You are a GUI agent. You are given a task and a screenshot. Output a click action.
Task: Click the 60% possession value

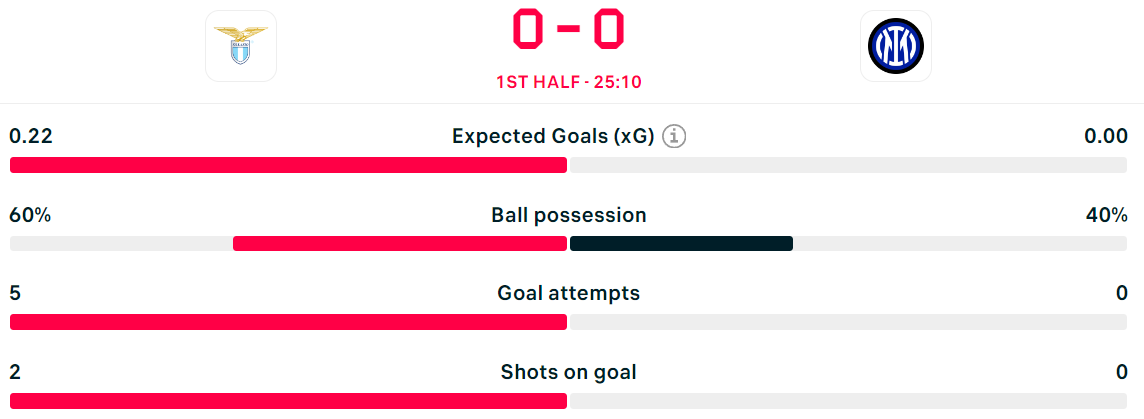click(30, 215)
